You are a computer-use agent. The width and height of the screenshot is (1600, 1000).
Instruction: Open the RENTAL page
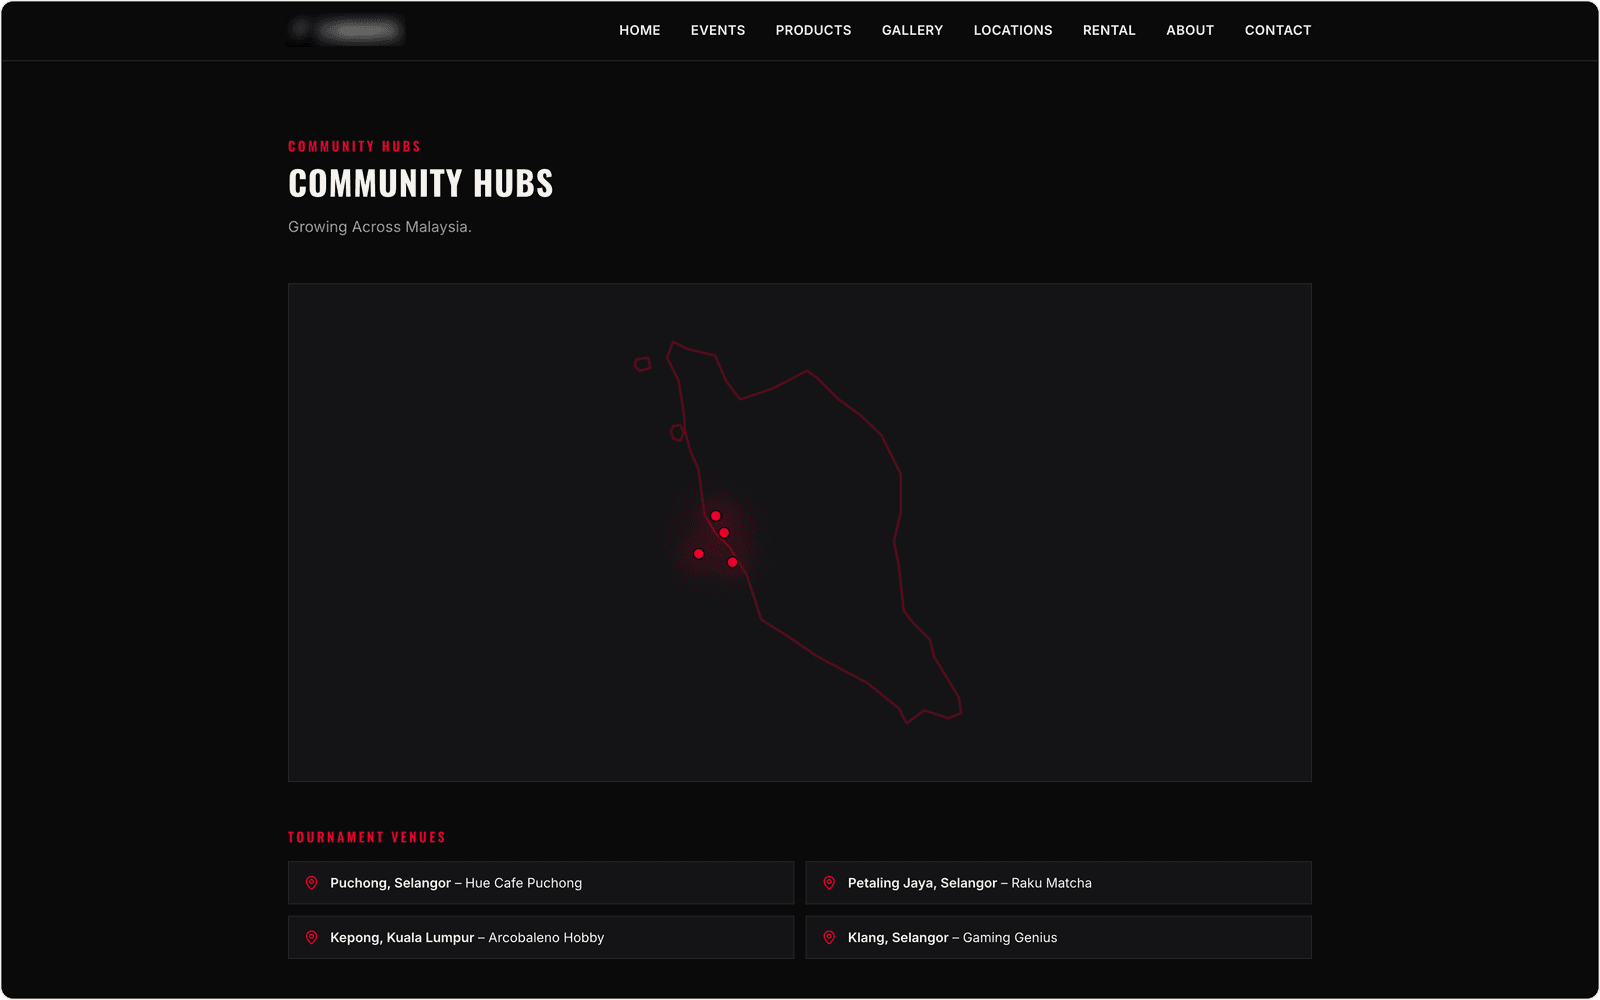point(1109,30)
